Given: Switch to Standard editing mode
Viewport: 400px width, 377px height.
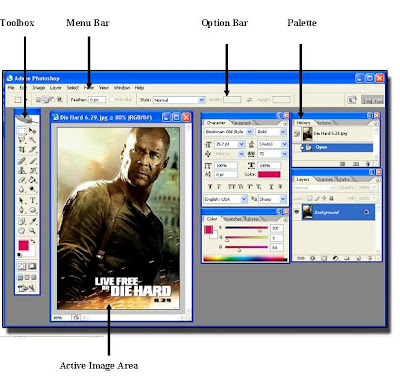Looking at the screenshot, I should (x=22, y=266).
